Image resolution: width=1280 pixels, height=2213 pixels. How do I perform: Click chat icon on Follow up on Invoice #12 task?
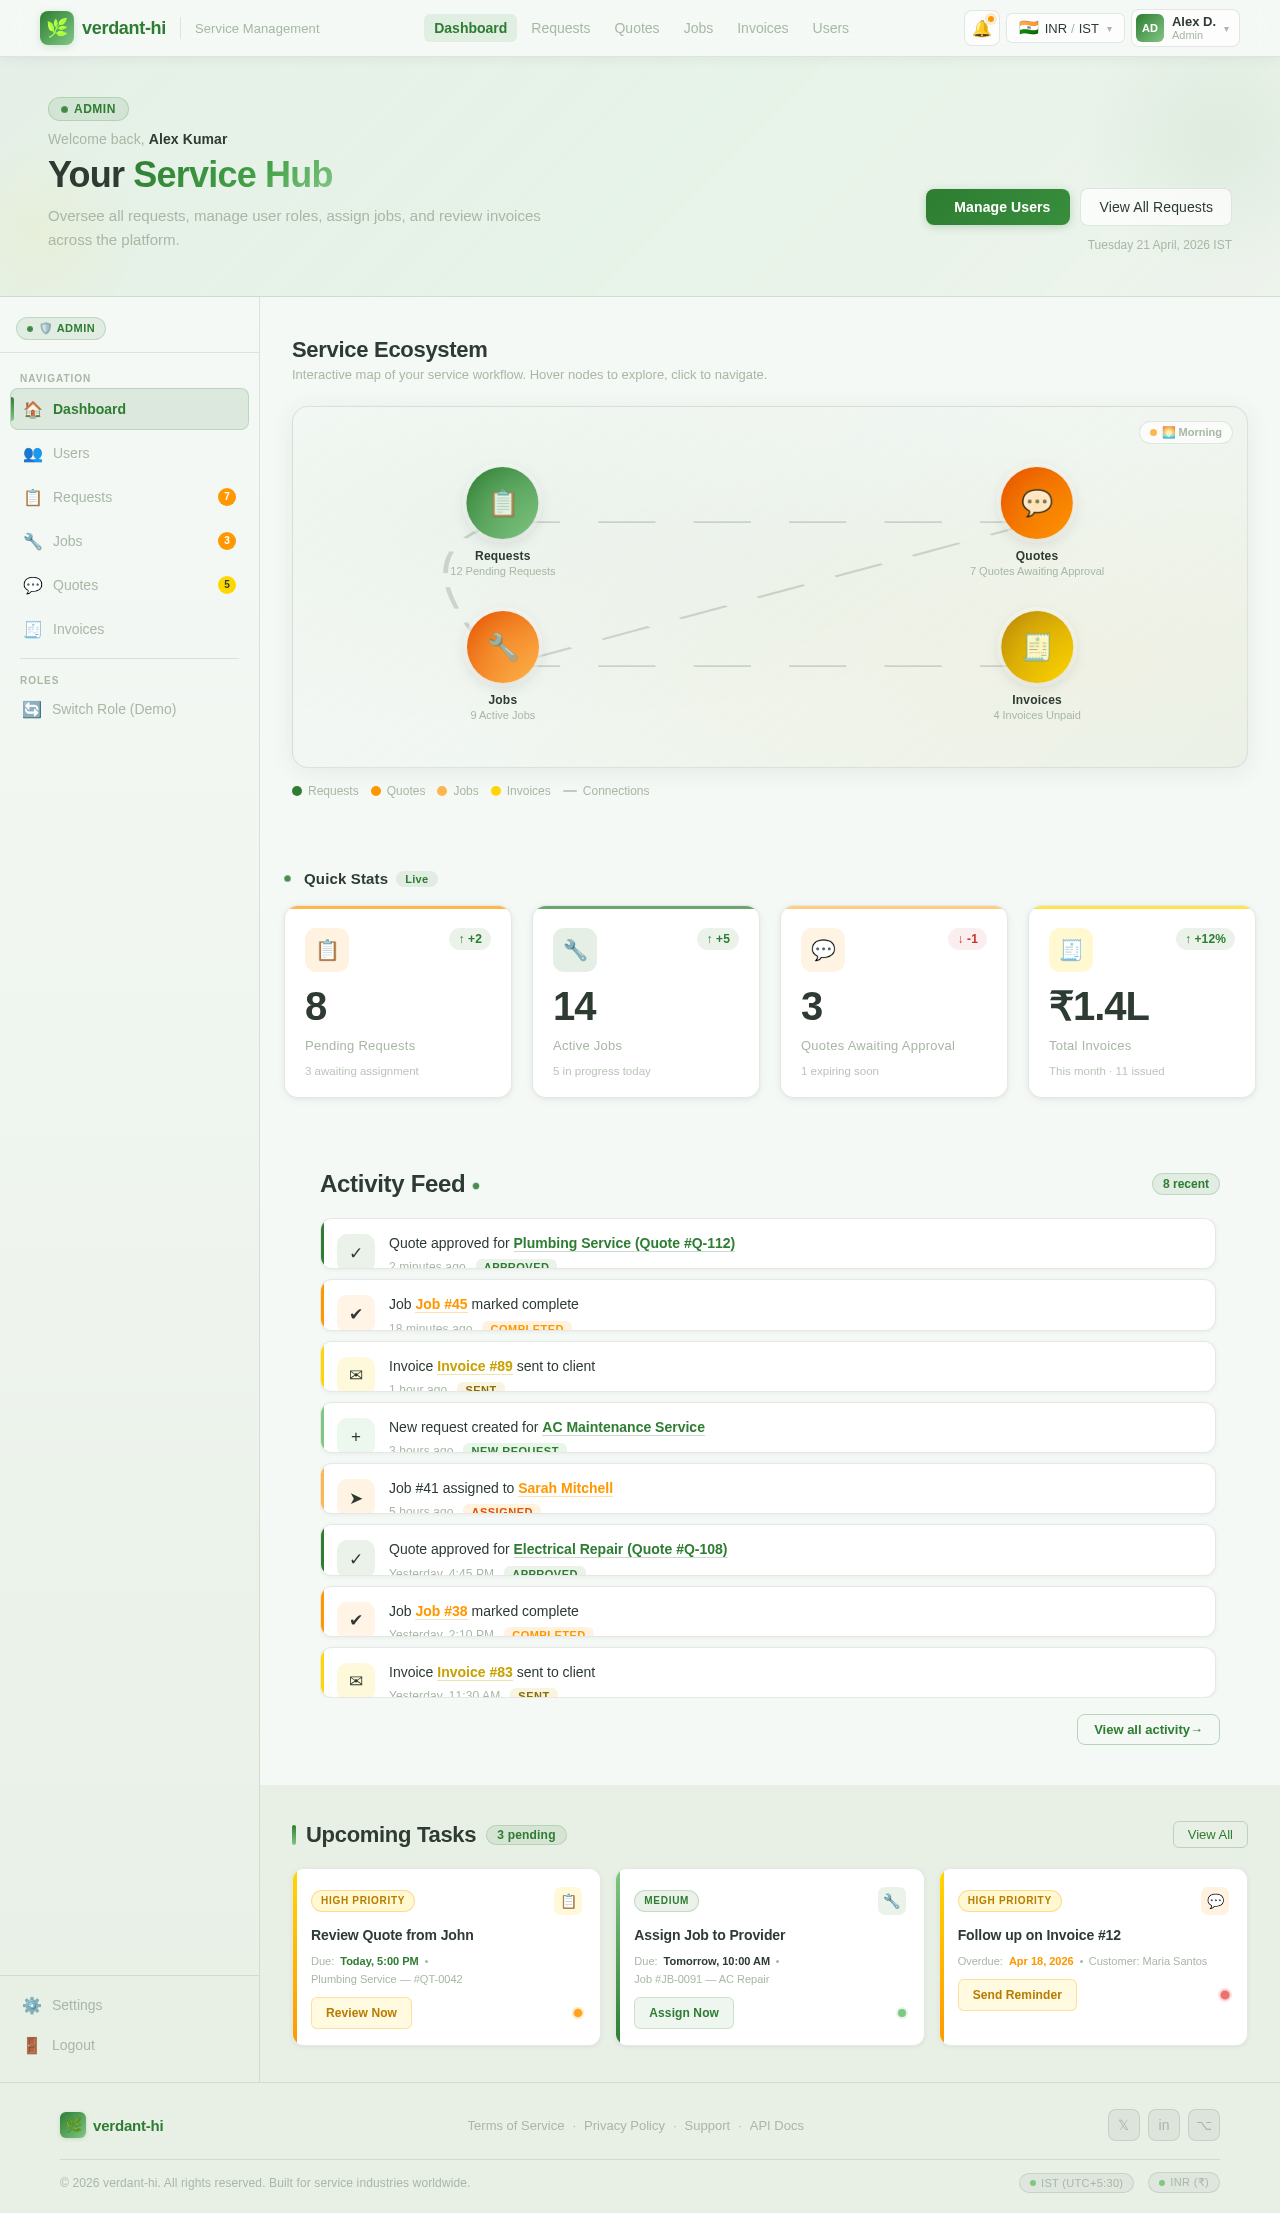[x=1215, y=1901]
